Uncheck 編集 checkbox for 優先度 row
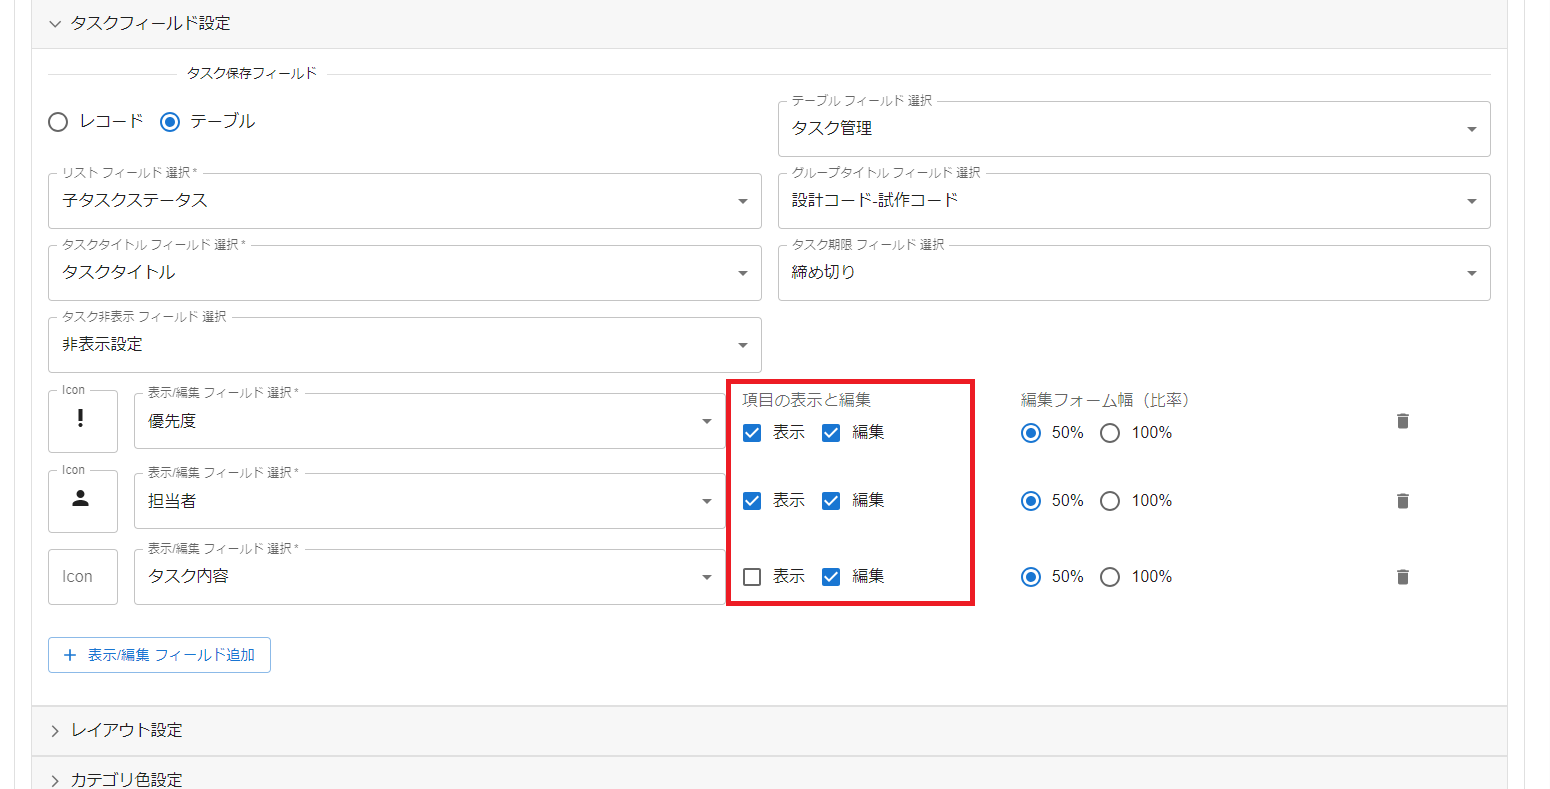The height and width of the screenshot is (789, 1550). click(831, 433)
